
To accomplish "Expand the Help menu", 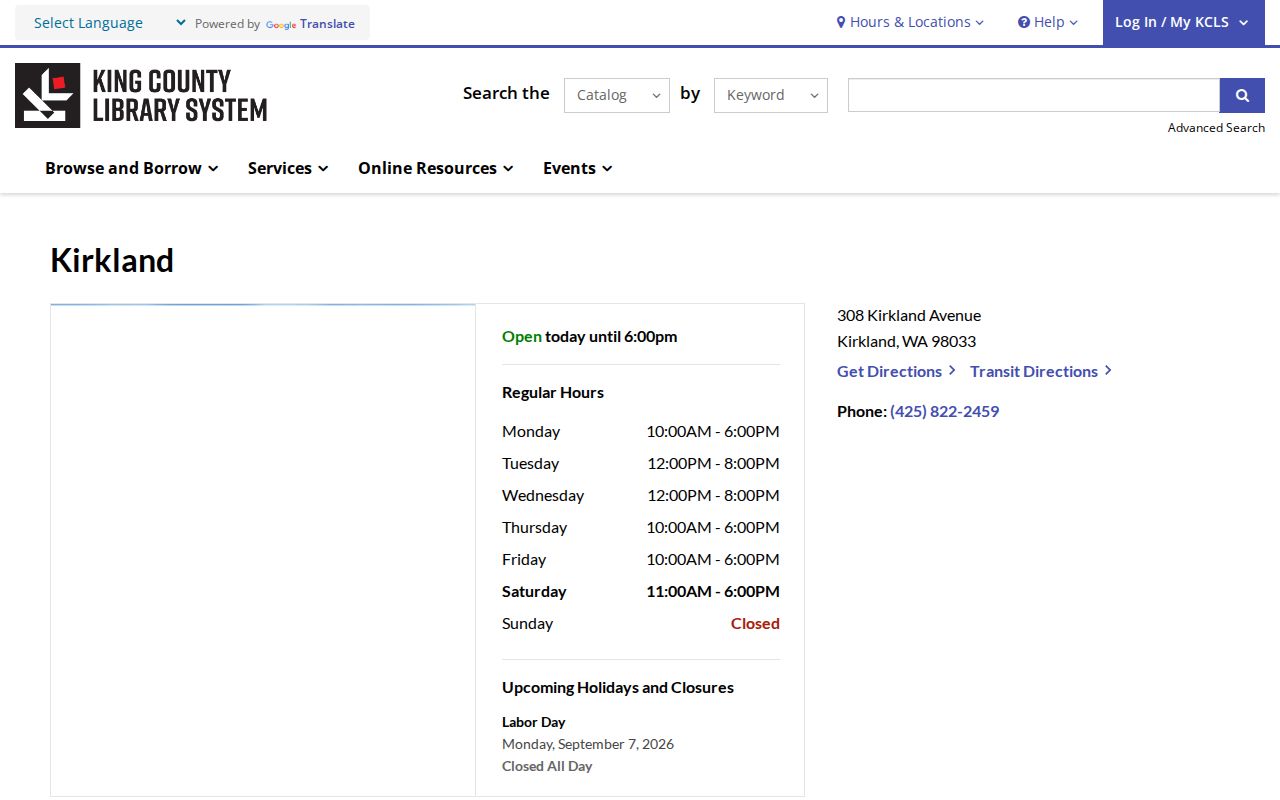I will (1048, 22).
